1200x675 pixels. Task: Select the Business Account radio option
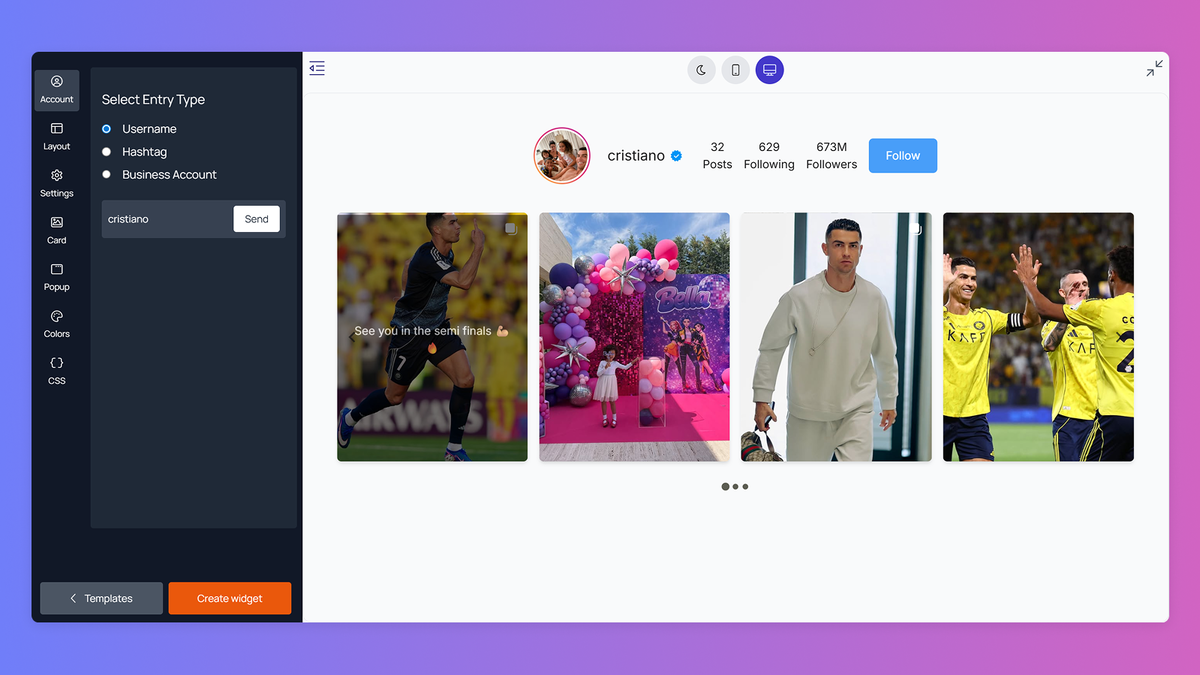point(107,175)
